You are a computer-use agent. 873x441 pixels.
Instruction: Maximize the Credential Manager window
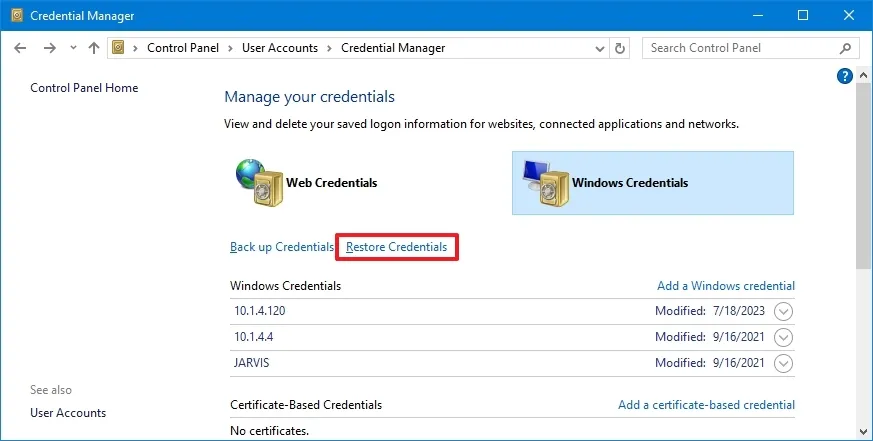tap(803, 15)
